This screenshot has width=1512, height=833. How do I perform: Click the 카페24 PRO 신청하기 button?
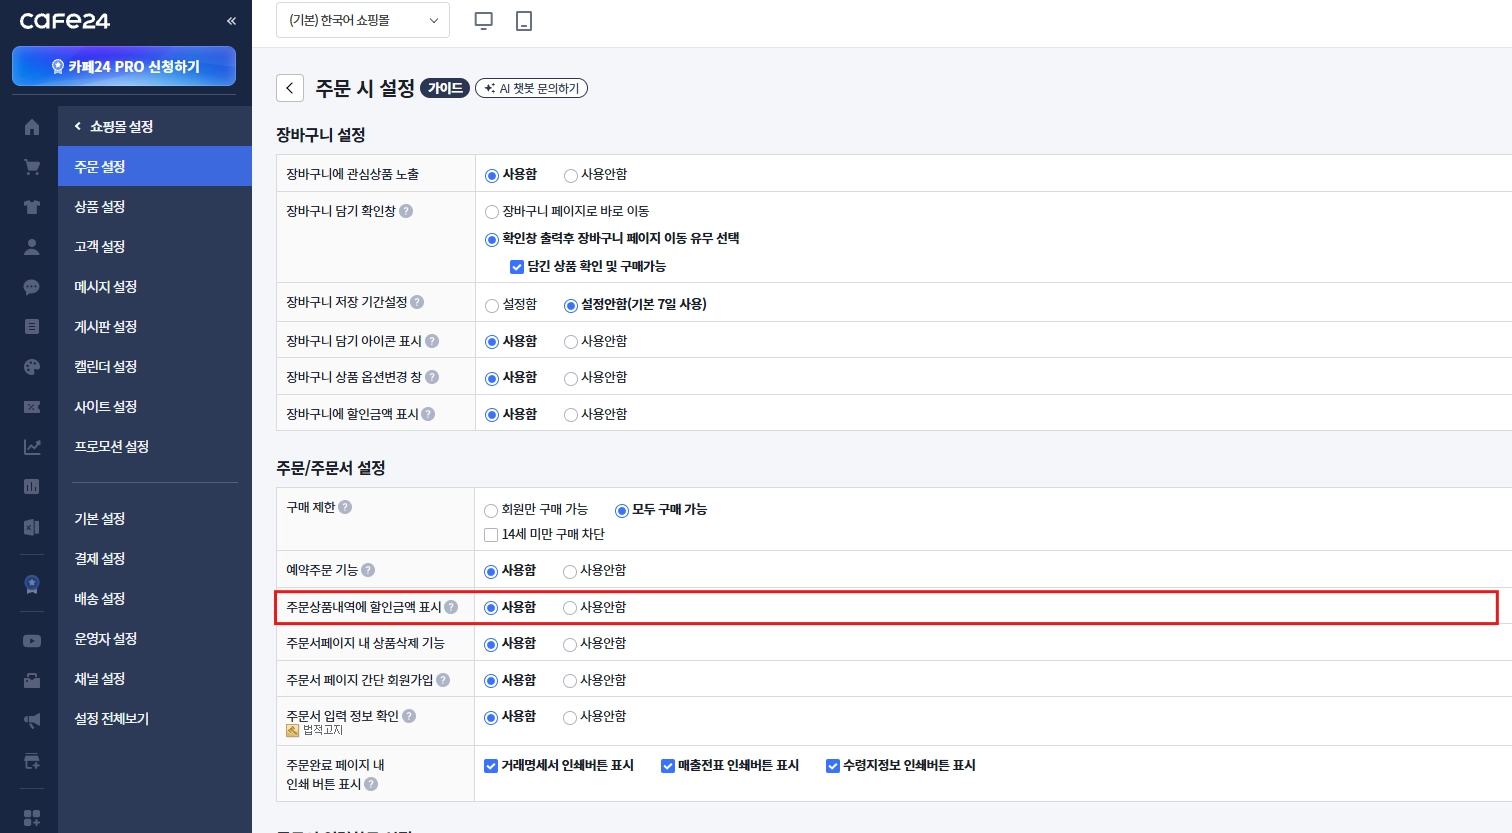pos(124,66)
